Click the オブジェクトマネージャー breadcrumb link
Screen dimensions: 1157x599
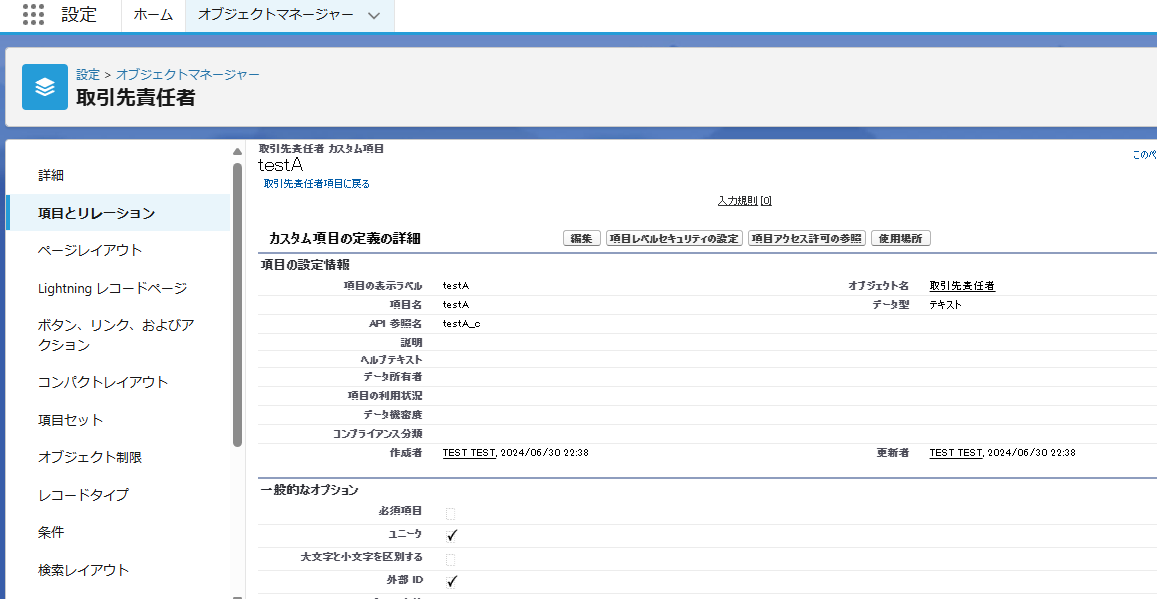pos(187,75)
